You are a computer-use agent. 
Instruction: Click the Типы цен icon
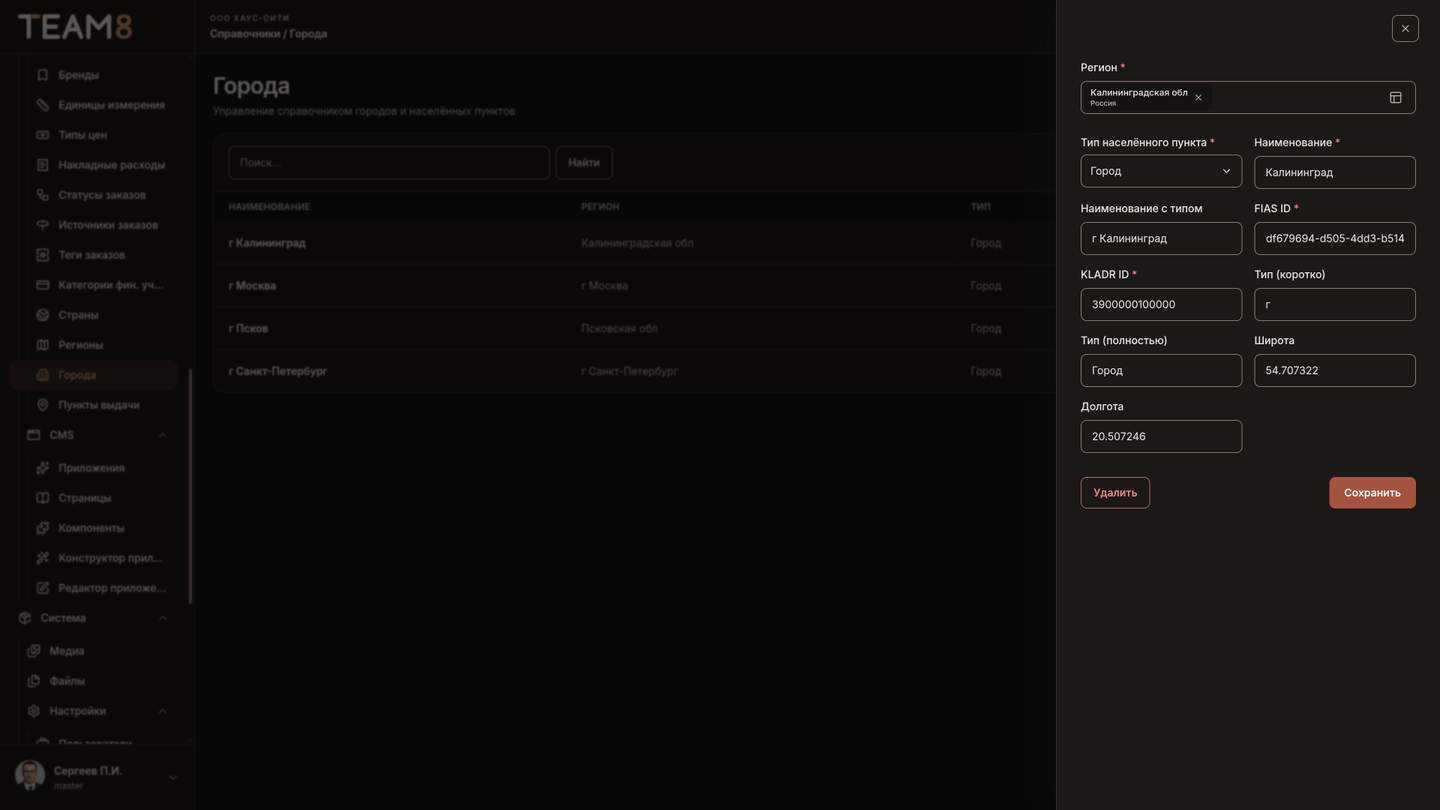coord(42,135)
